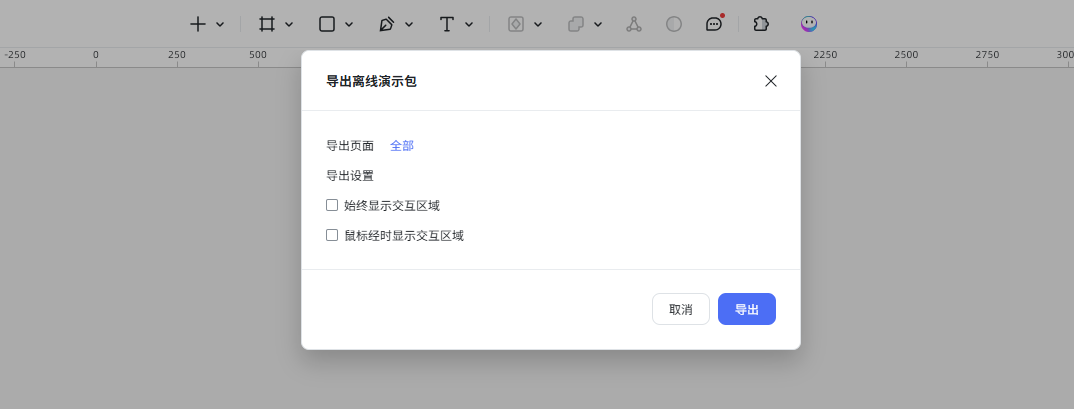Click the 导出页面 label

350,146
